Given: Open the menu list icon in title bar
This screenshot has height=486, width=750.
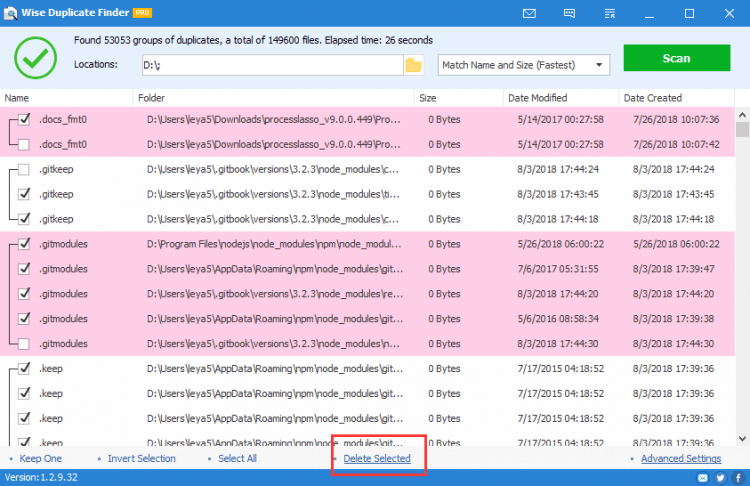Looking at the screenshot, I should pos(609,13).
